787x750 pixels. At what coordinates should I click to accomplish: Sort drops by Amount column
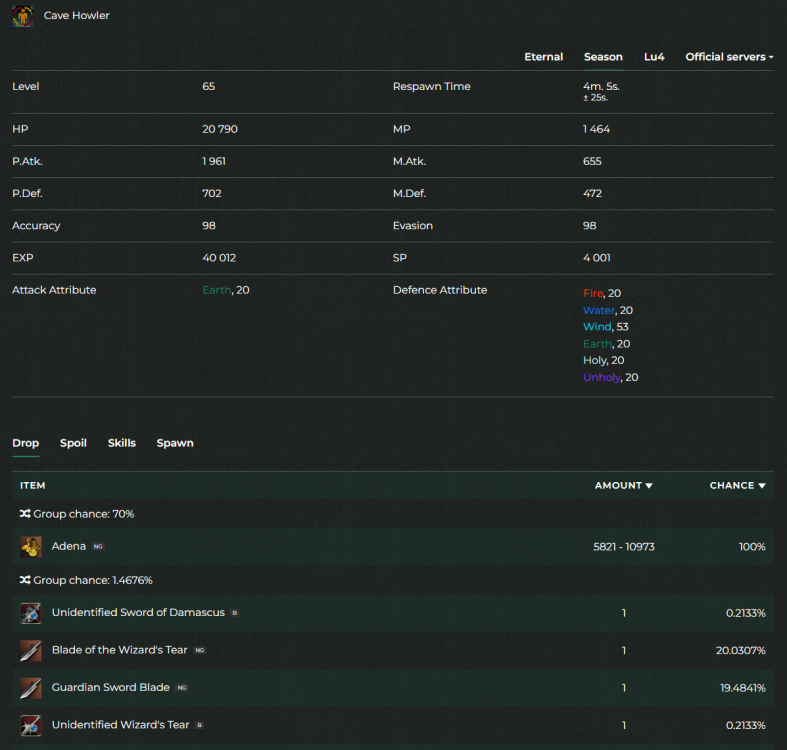click(x=623, y=486)
